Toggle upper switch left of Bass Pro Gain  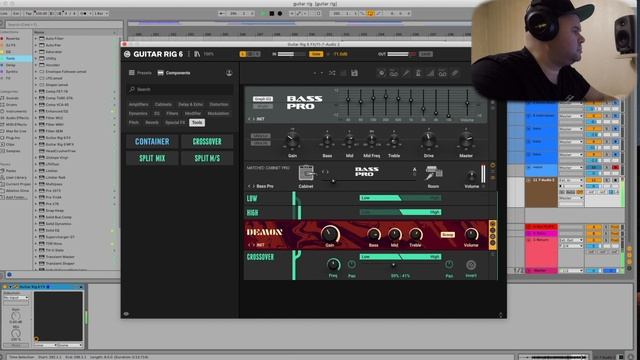[260, 136]
